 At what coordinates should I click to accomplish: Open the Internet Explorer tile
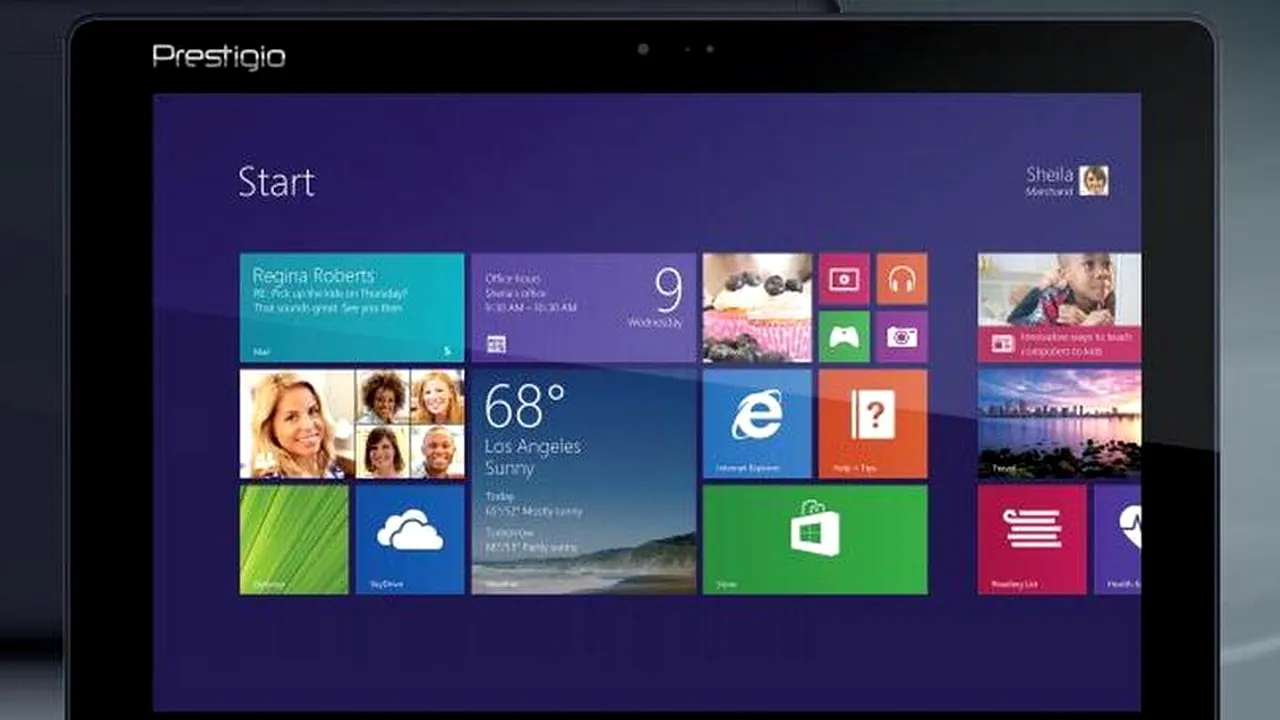click(x=757, y=424)
